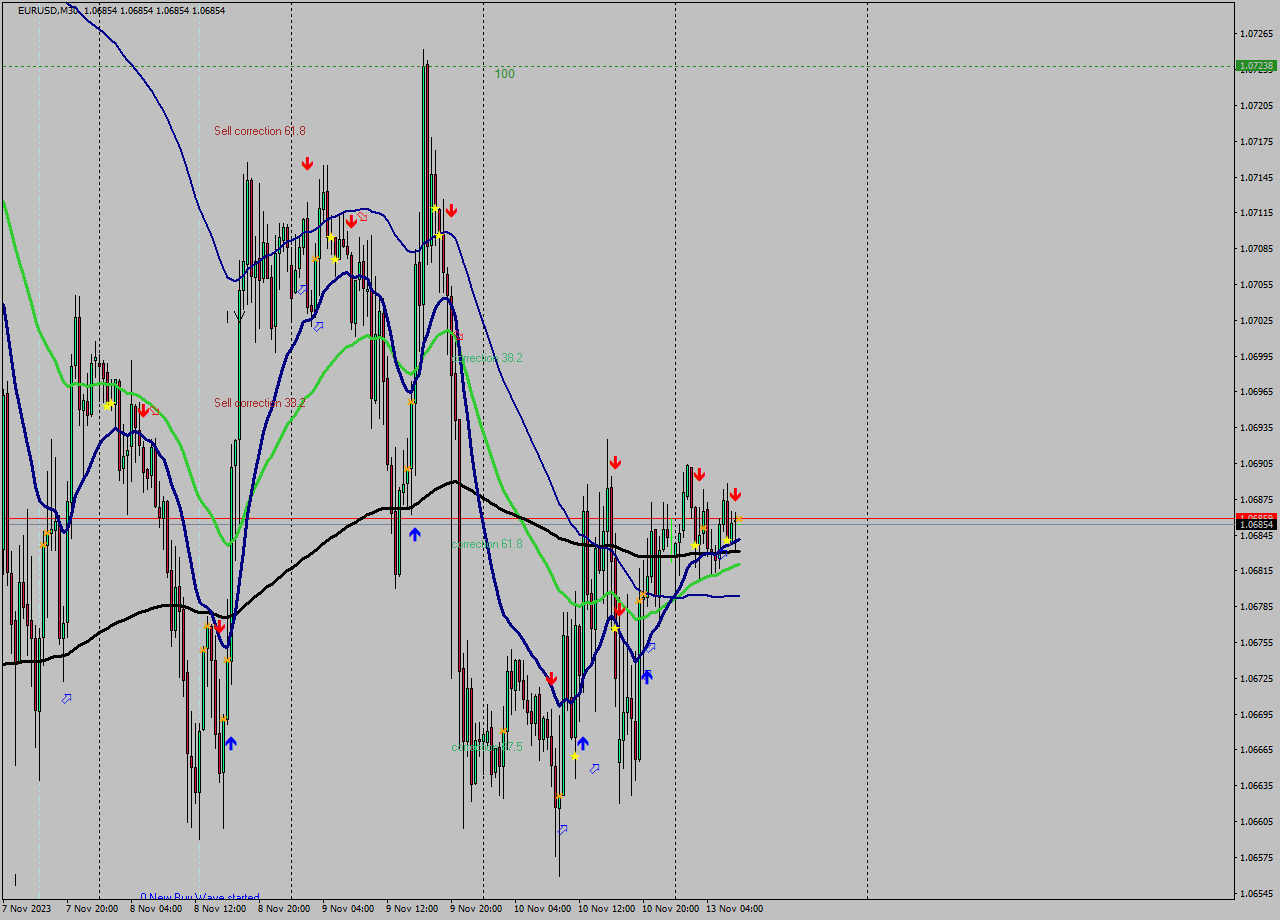The image size is (1280, 920).
Task: Click the 1.06695 price scale value
Action: (x=1257, y=715)
